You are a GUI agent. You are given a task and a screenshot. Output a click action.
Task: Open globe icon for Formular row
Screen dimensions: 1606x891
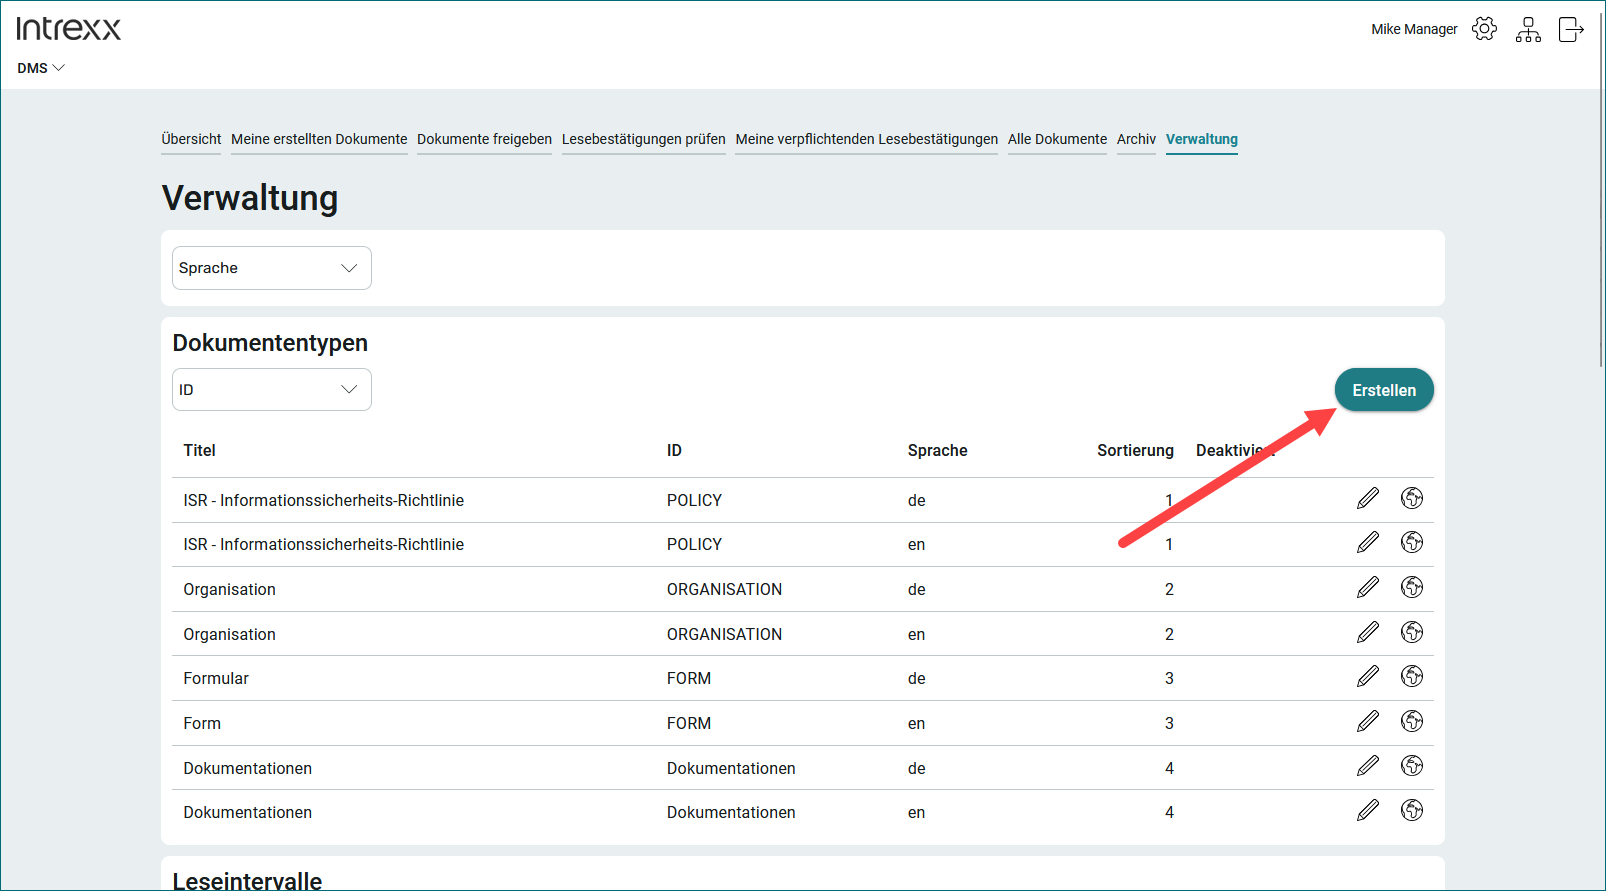(1412, 676)
